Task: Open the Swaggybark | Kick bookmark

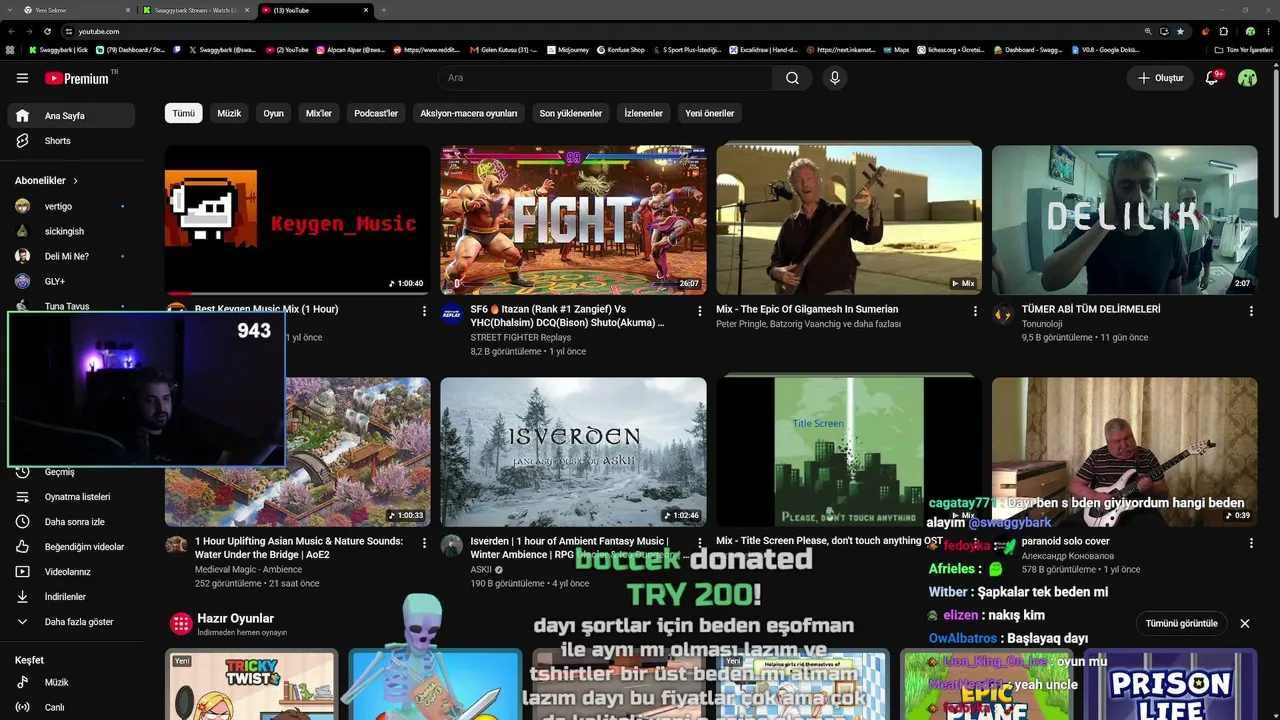Action: click(58, 49)
